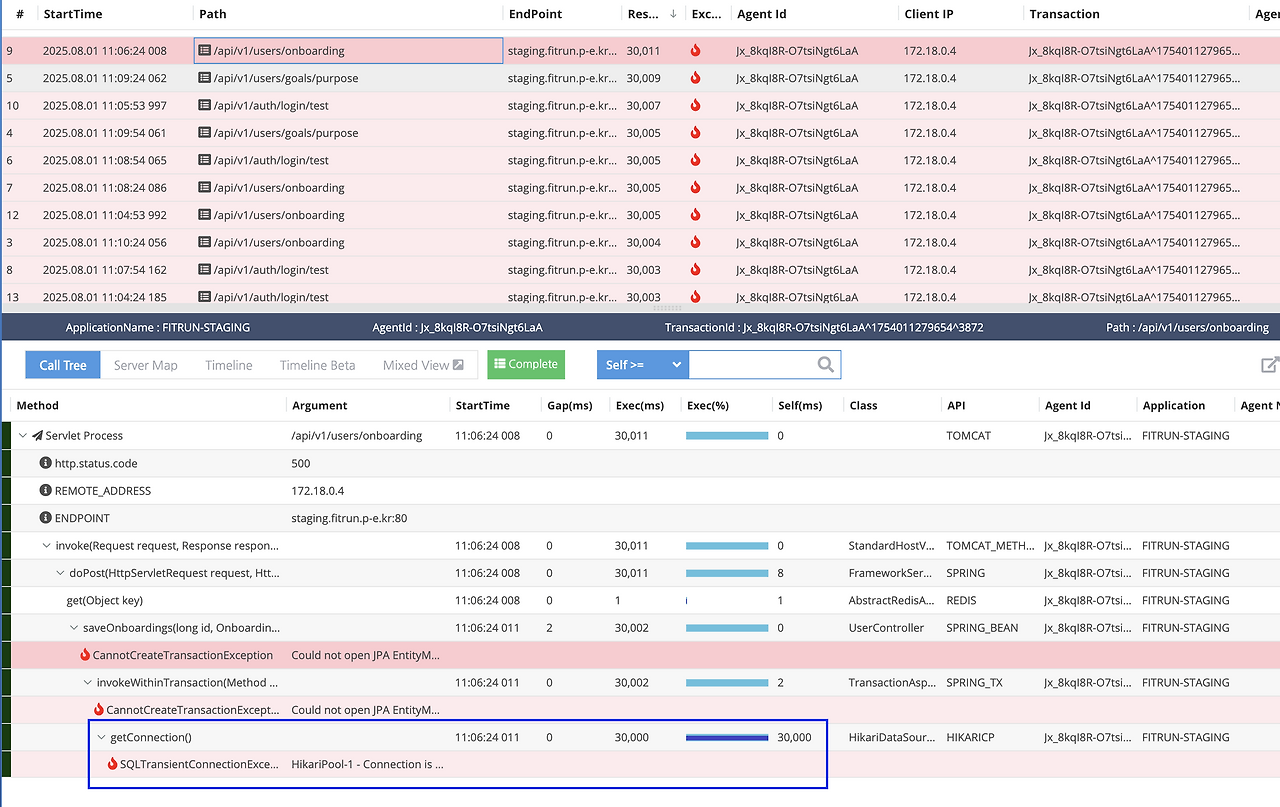Click the exception flame icon in row 6

coord(696,160)
